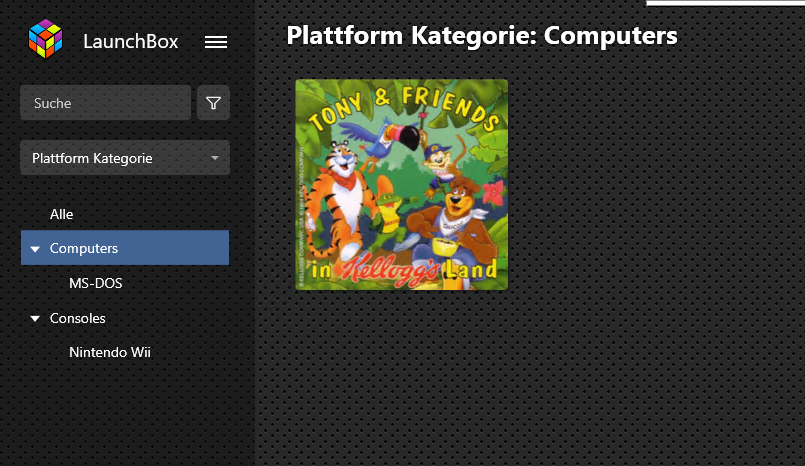Click into the Suche search field
Image resolution: width=805 pixels, height=466 pixels.
pyautogui.click(x=105, y=103)
